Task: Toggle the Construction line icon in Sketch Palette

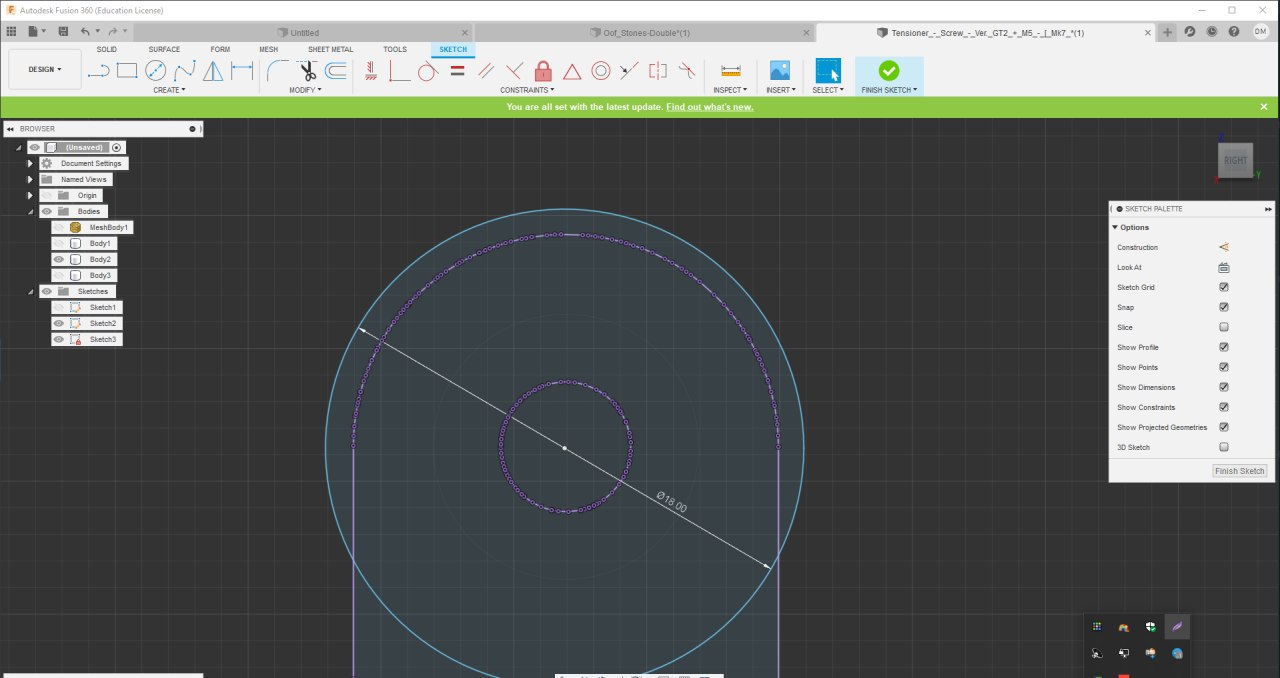Action: (x=1224, y=247)
